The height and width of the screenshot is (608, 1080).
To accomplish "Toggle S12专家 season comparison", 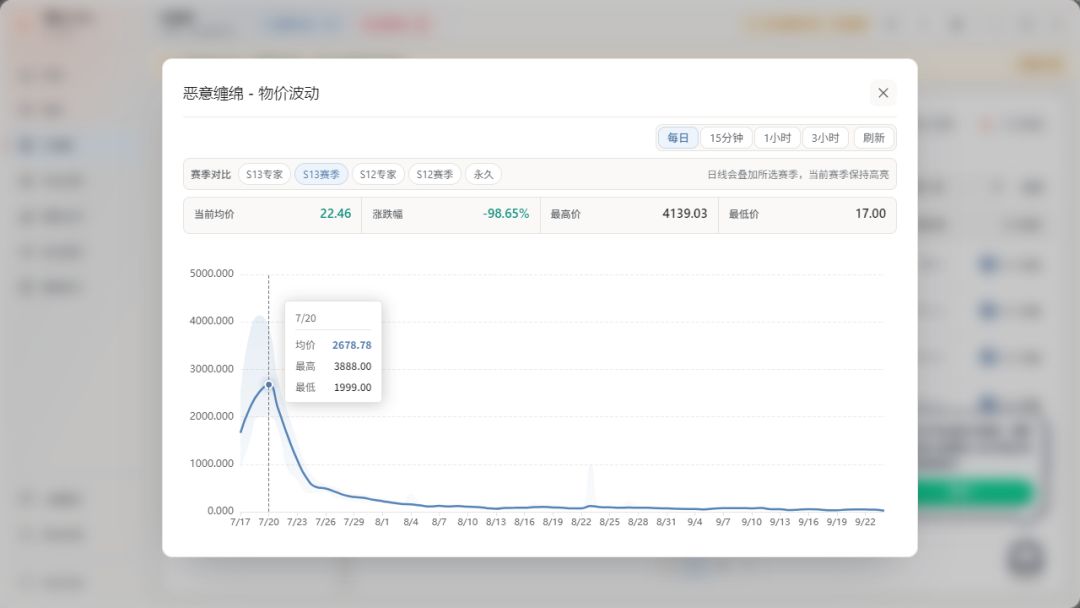I will [378, 174].
